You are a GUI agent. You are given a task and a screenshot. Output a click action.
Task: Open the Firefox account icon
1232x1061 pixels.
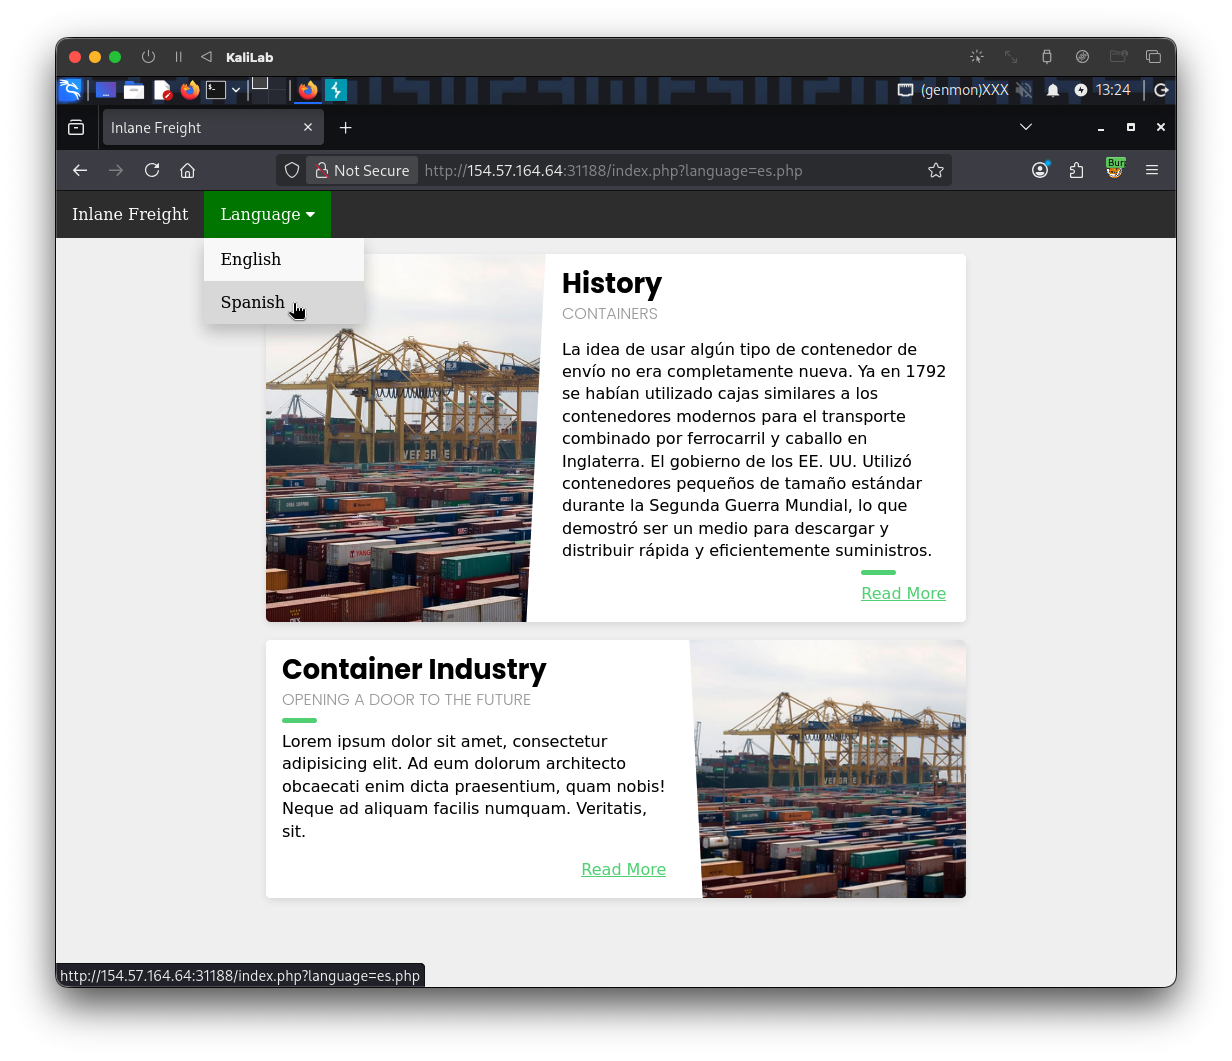(1040, 171)
